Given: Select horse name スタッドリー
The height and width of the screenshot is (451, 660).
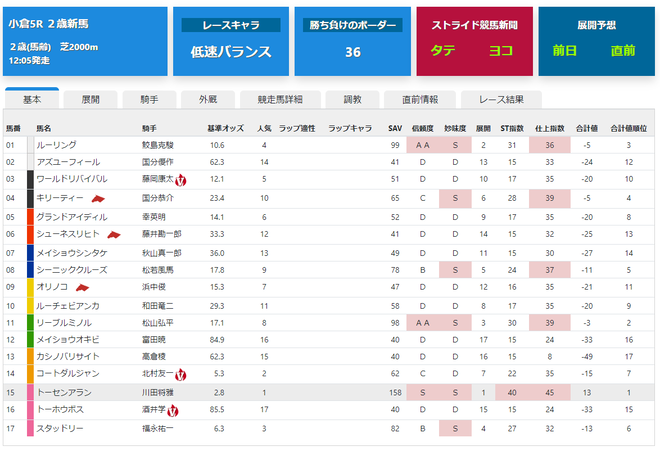Looking at the screenshot, I should [x=60, y=429].
